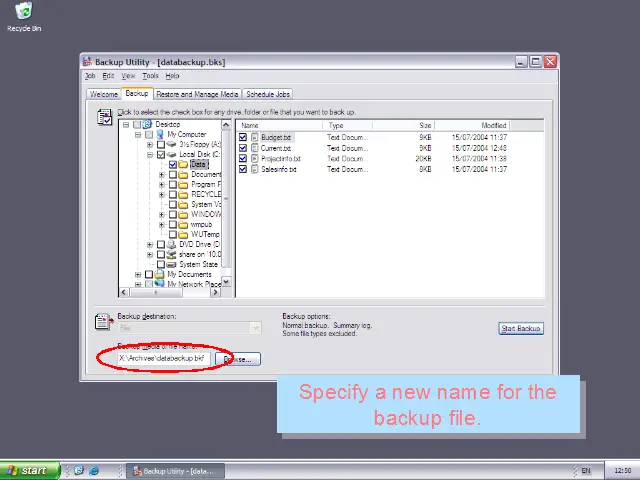Image resolution: width=640 pixels, height=480 pixels.
Task: Select the Data folder icon in tree
Action: pos(184,165)
